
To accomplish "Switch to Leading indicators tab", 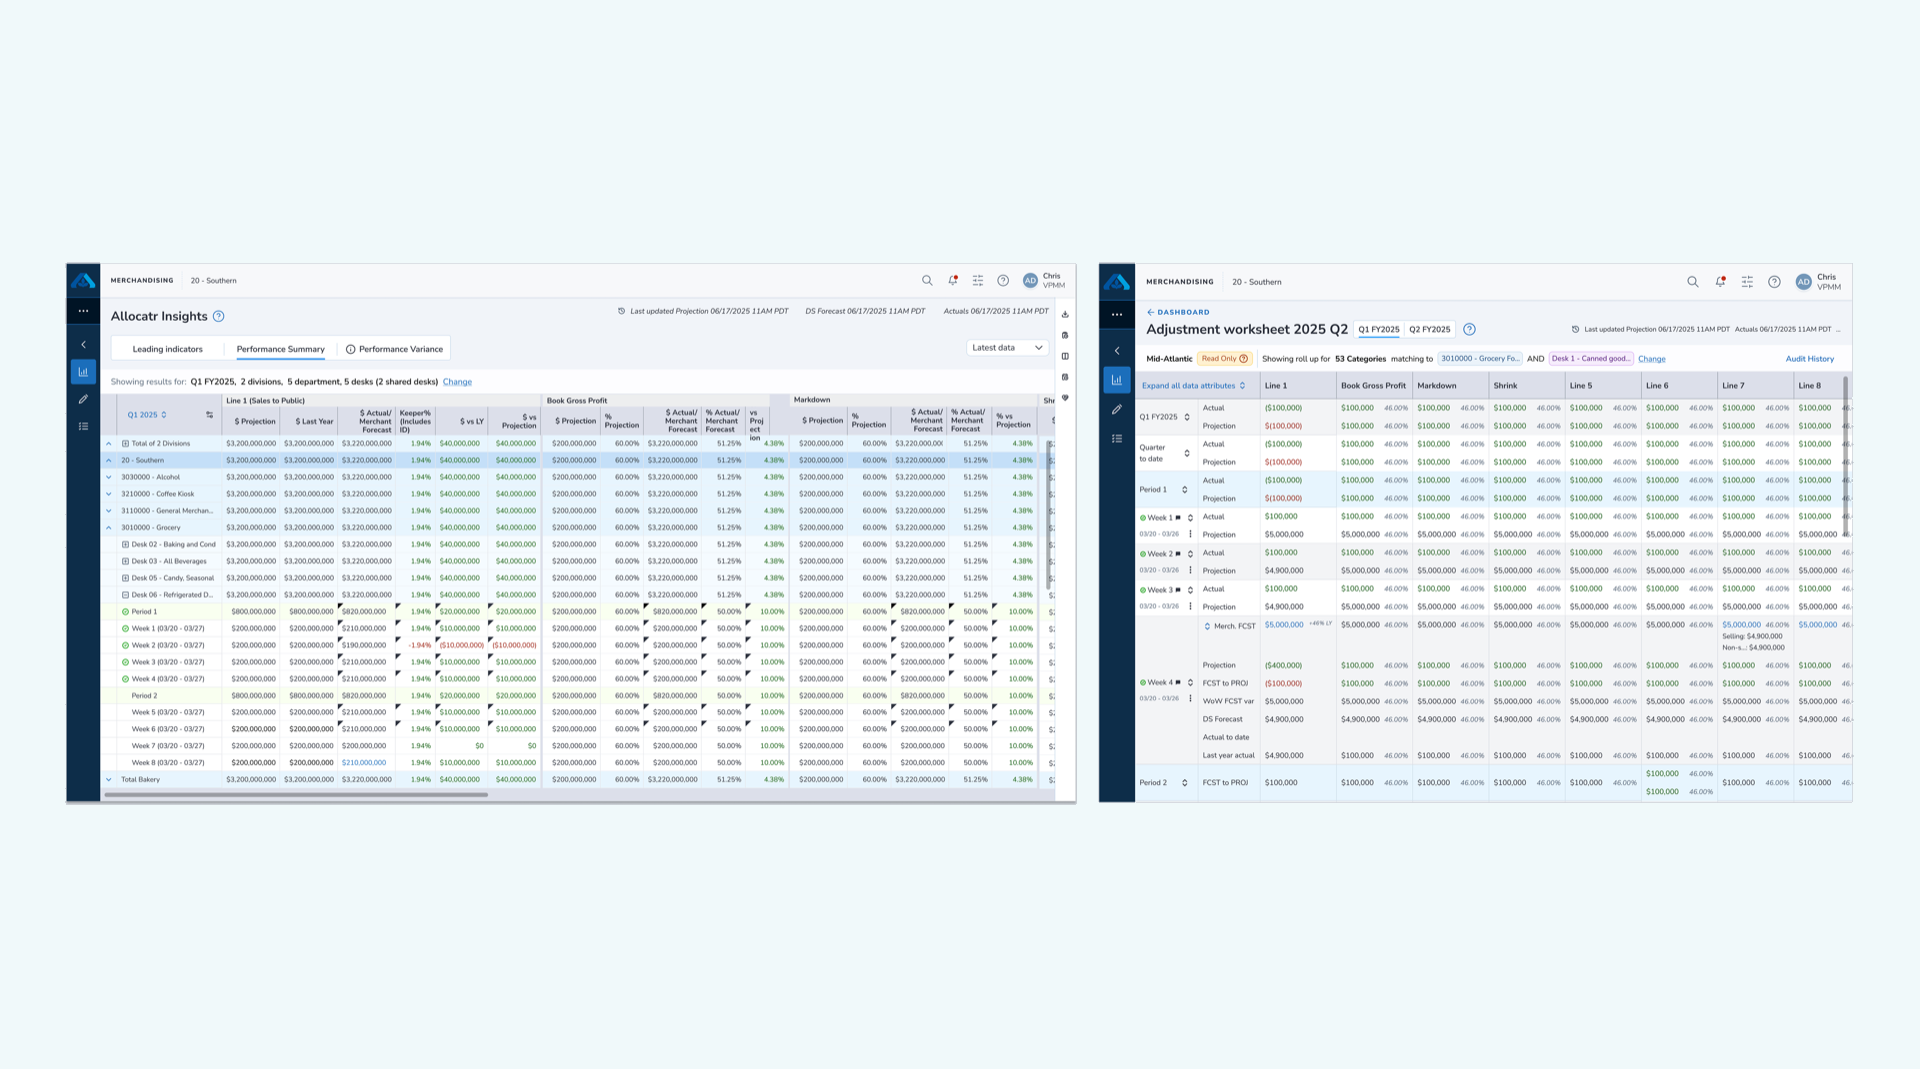I will [168, 349].
